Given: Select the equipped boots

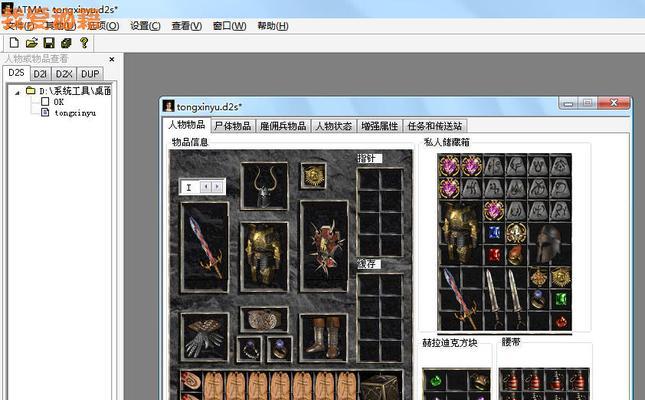Looking at the screenshot, I should (323, 337).
